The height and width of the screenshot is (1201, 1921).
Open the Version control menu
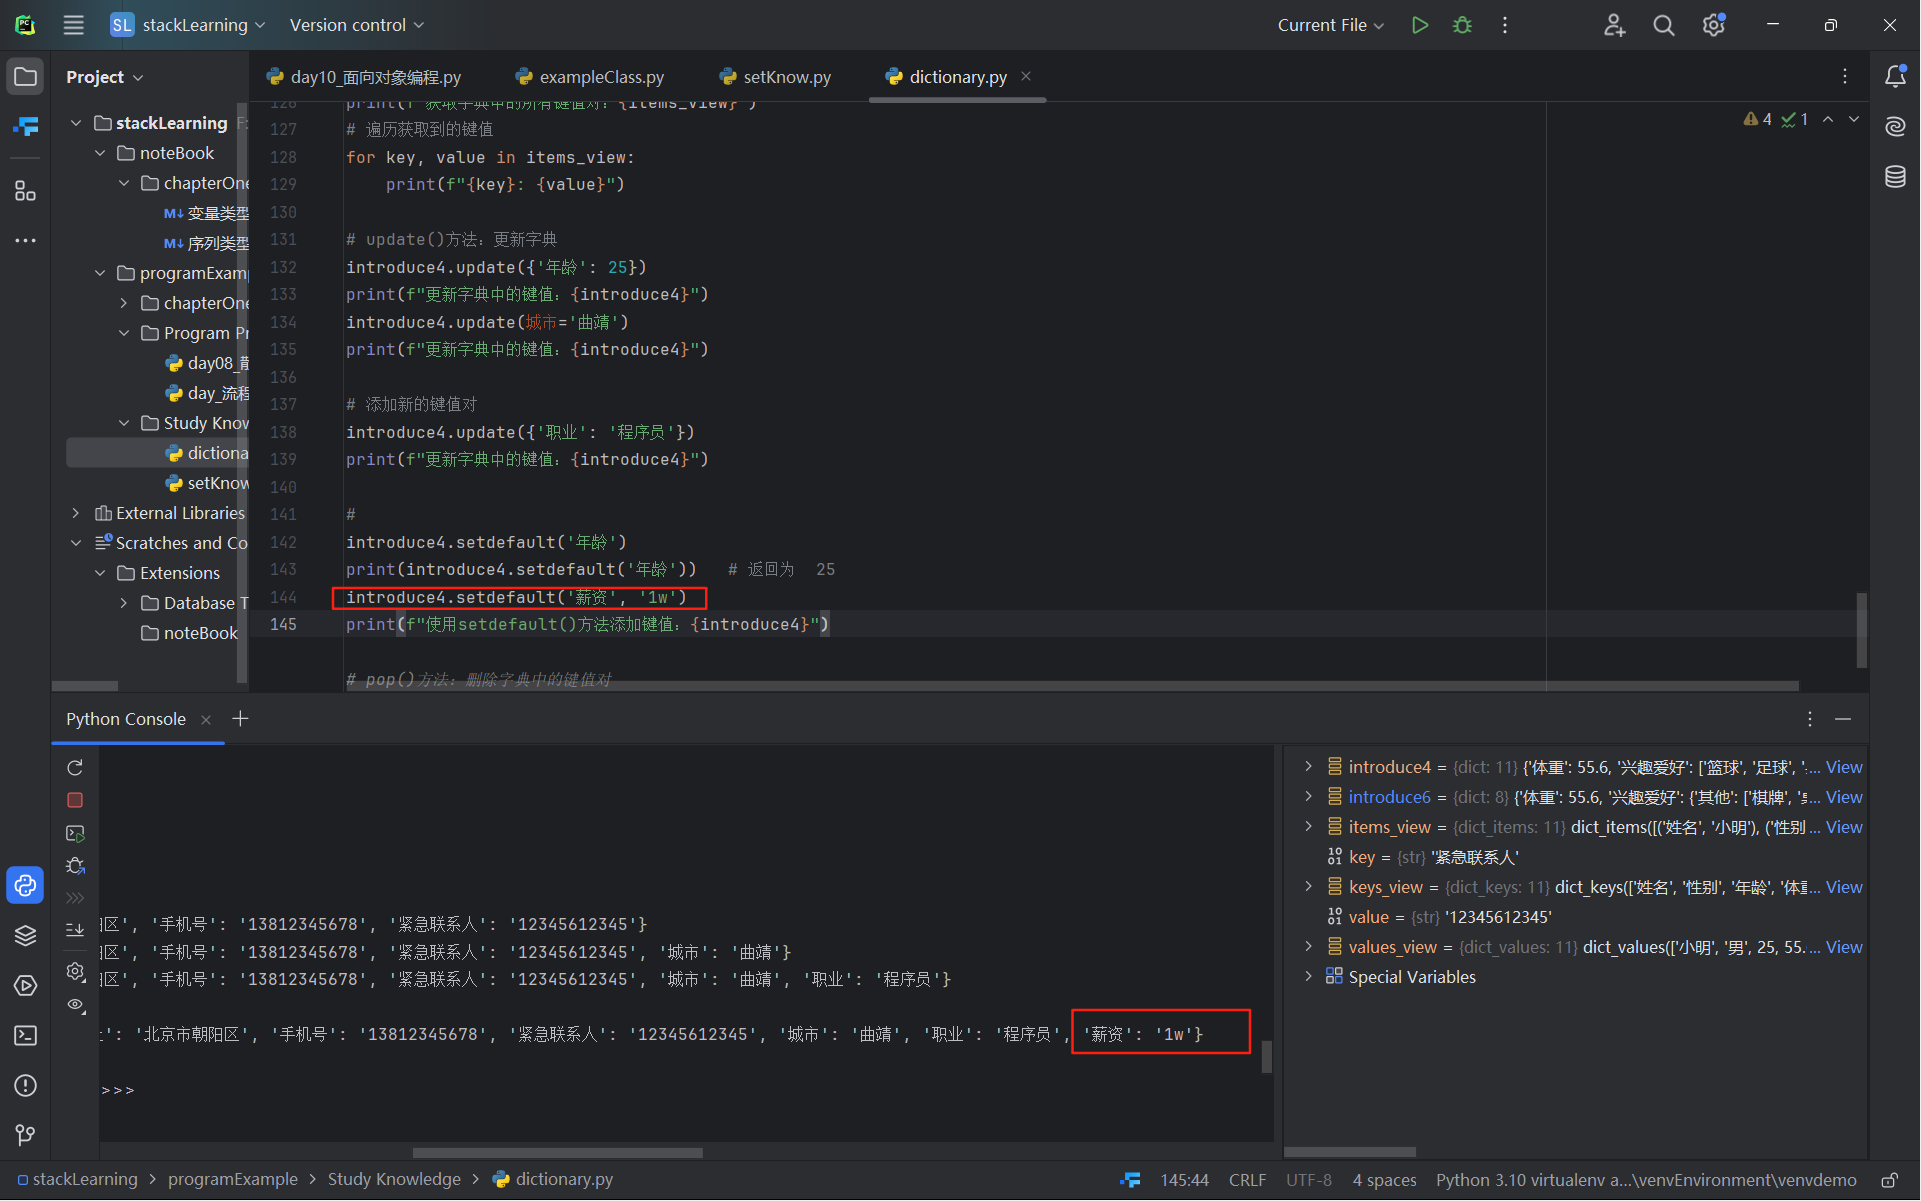[x=356, y=25]
